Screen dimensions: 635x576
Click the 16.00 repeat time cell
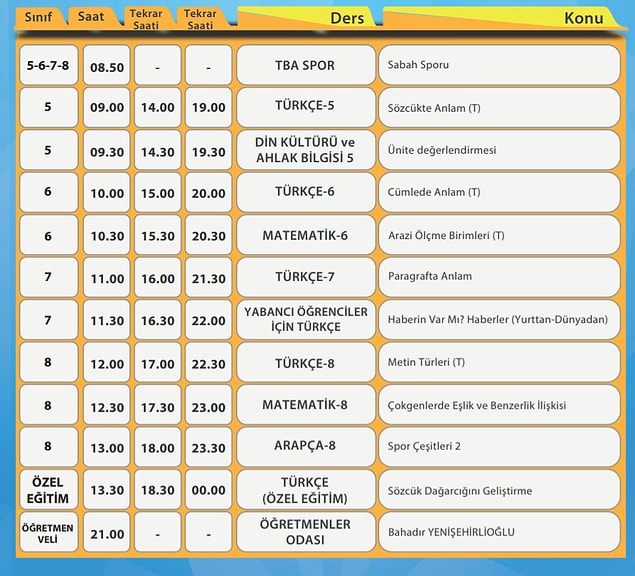(158, 277)
